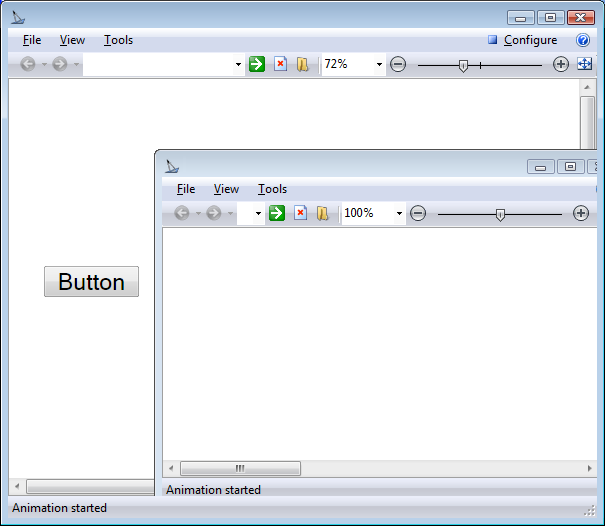Open the inner window's forward history dropdown arrow

click(230, 213)
